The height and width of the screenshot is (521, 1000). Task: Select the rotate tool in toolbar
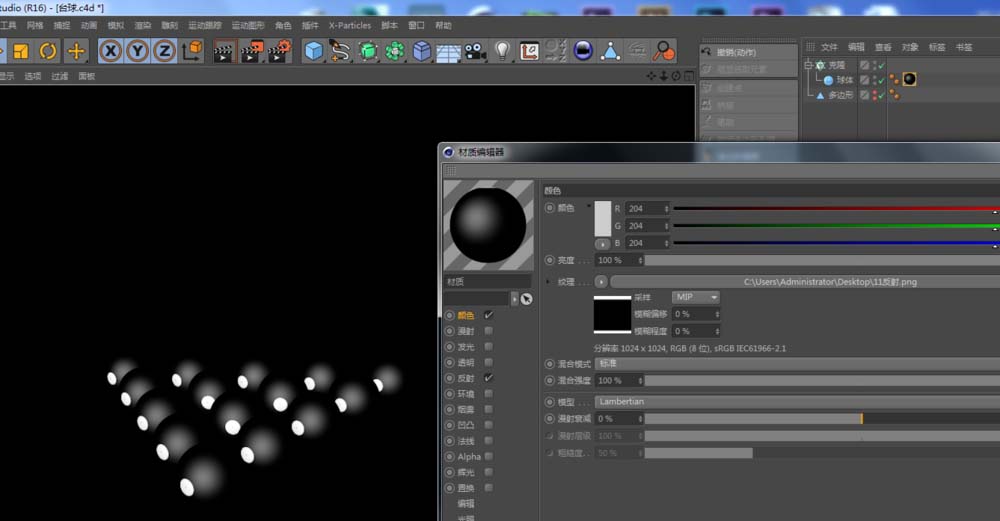pos(48,51)
